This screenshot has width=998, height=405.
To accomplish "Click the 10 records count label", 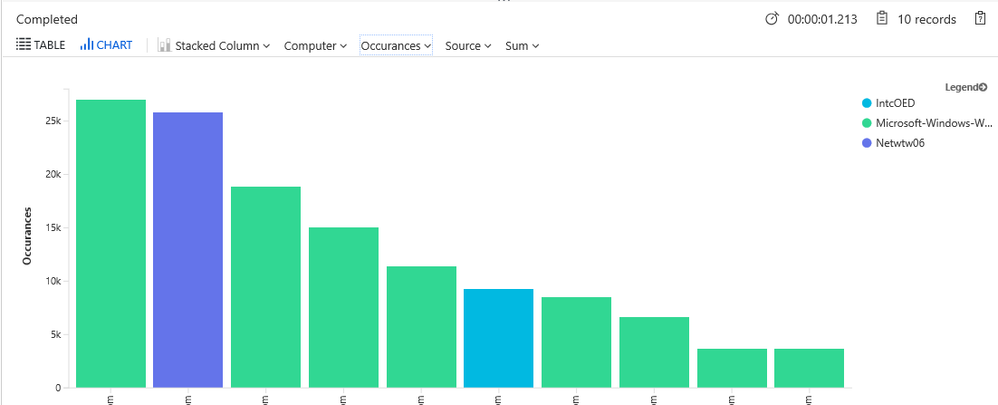I will 927,20.
